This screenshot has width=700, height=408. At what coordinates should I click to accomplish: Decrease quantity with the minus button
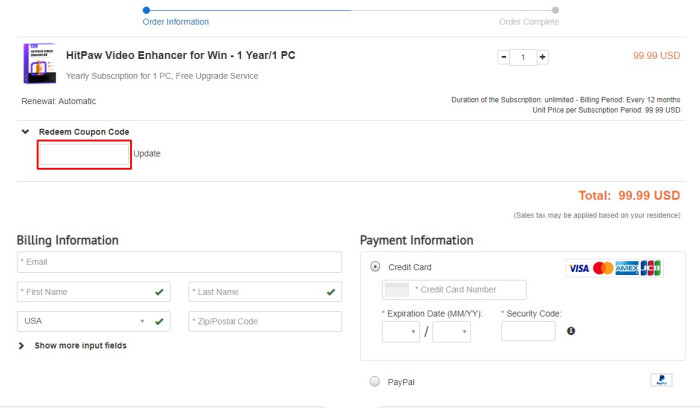[504, 57]
